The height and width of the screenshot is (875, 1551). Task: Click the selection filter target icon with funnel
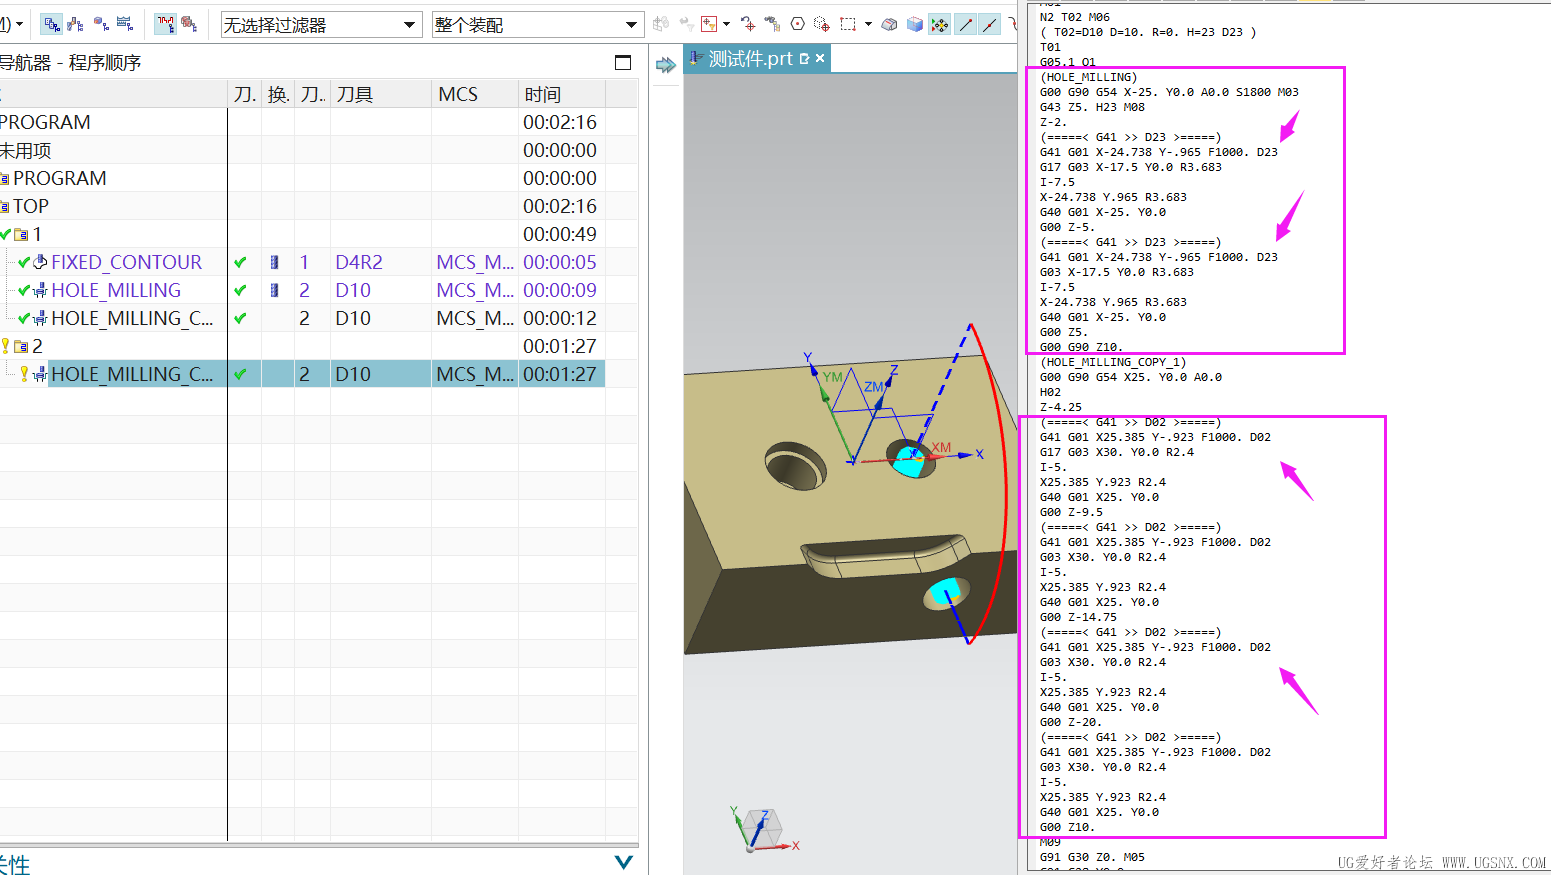tap(709, 24)
